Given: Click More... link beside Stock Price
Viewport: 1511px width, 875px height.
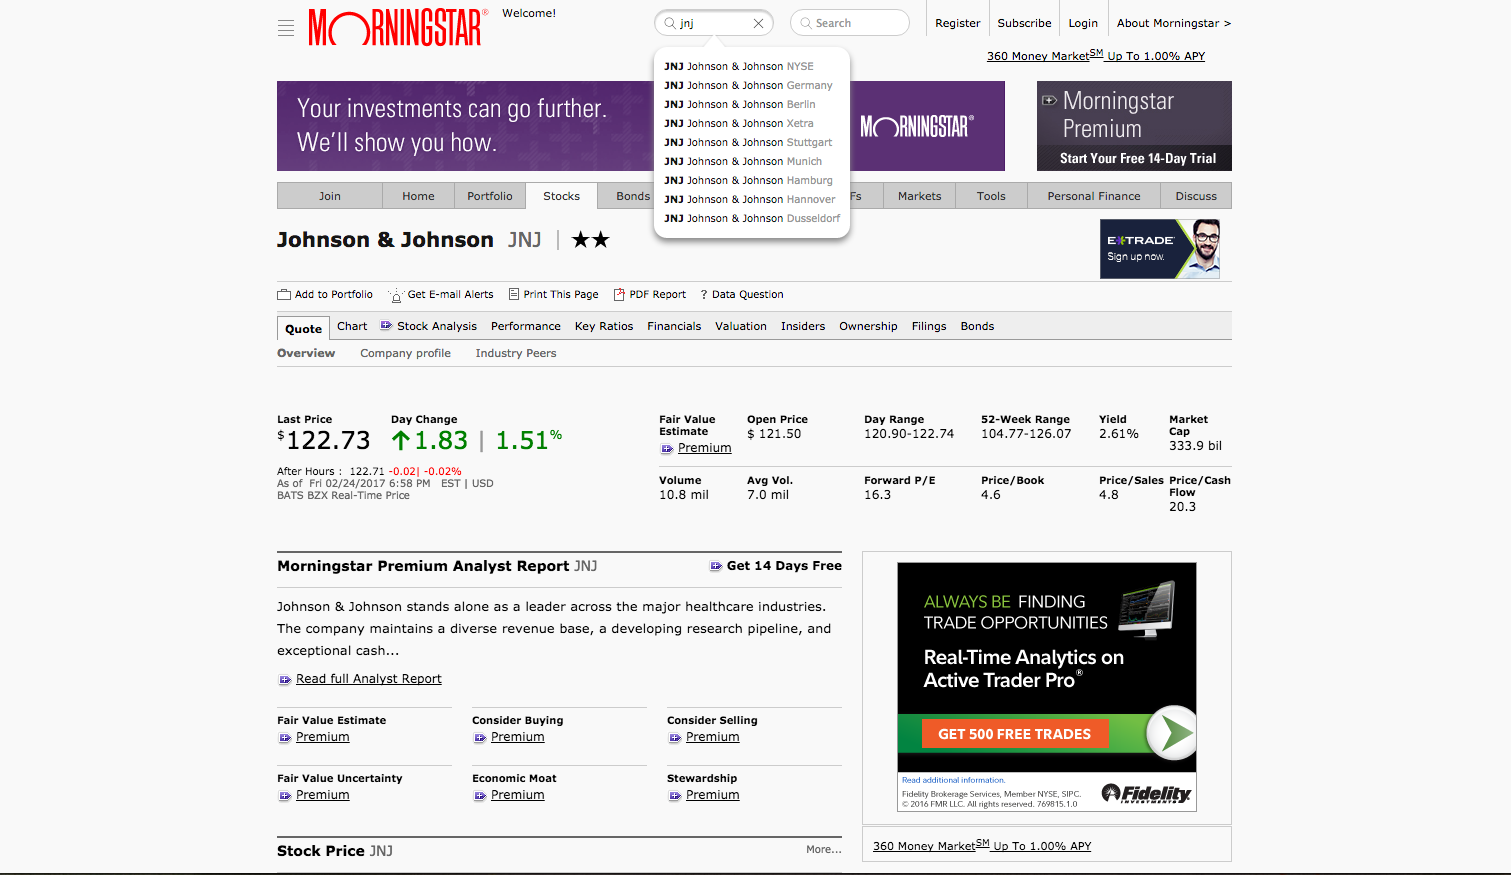Looking at the screenshot, I should pos(824,850).
